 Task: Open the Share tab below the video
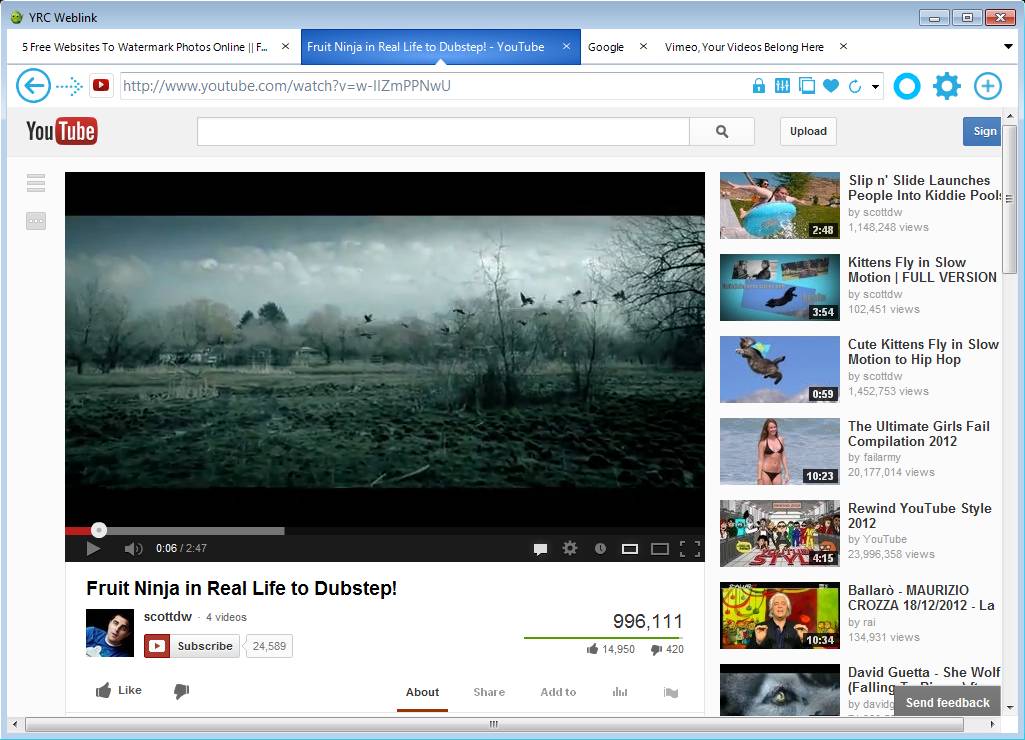[489, 692]
